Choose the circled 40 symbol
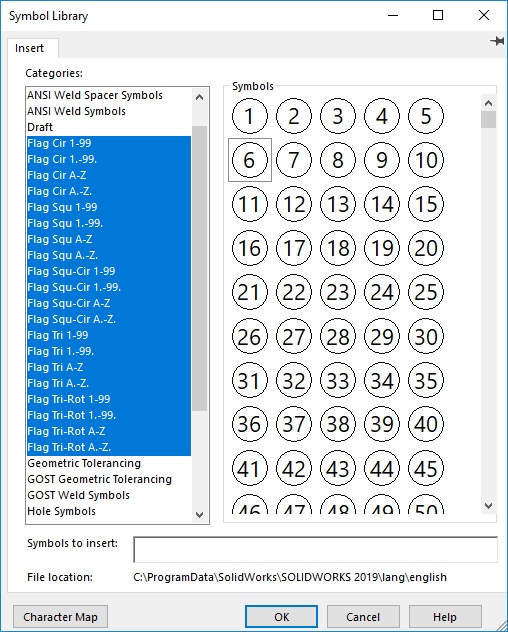Viewport: 508px width, 632px height. (x=426, y=424)
